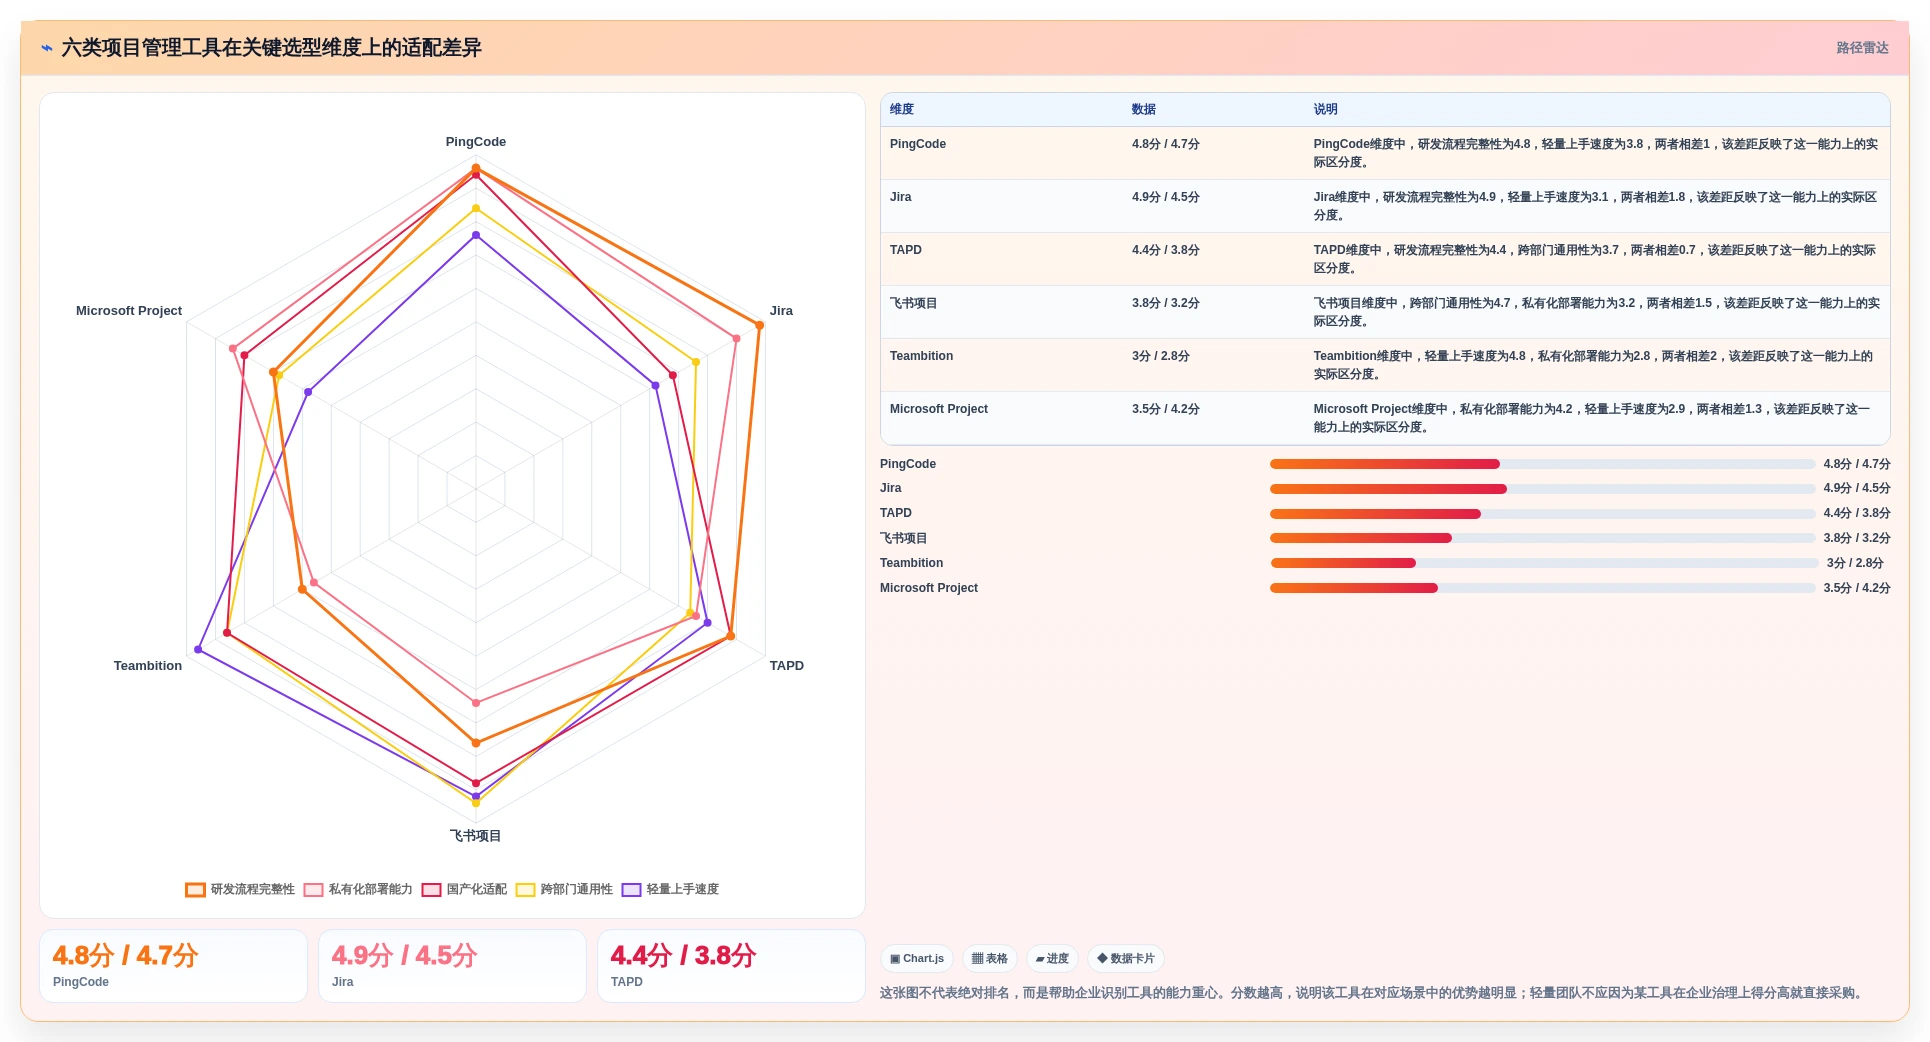Click the PingCode 4.8分 / 4.7分 stat card

(x=173, y=966)
